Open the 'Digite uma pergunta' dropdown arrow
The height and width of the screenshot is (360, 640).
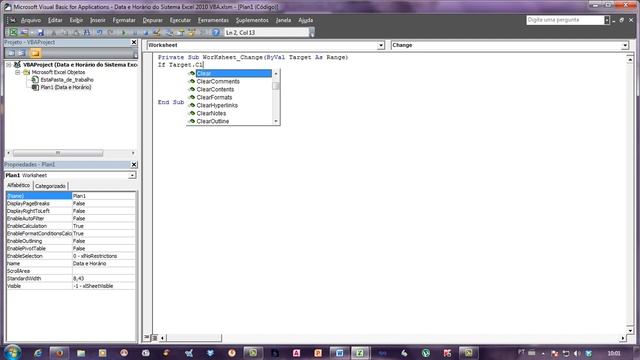coord(607,20)
